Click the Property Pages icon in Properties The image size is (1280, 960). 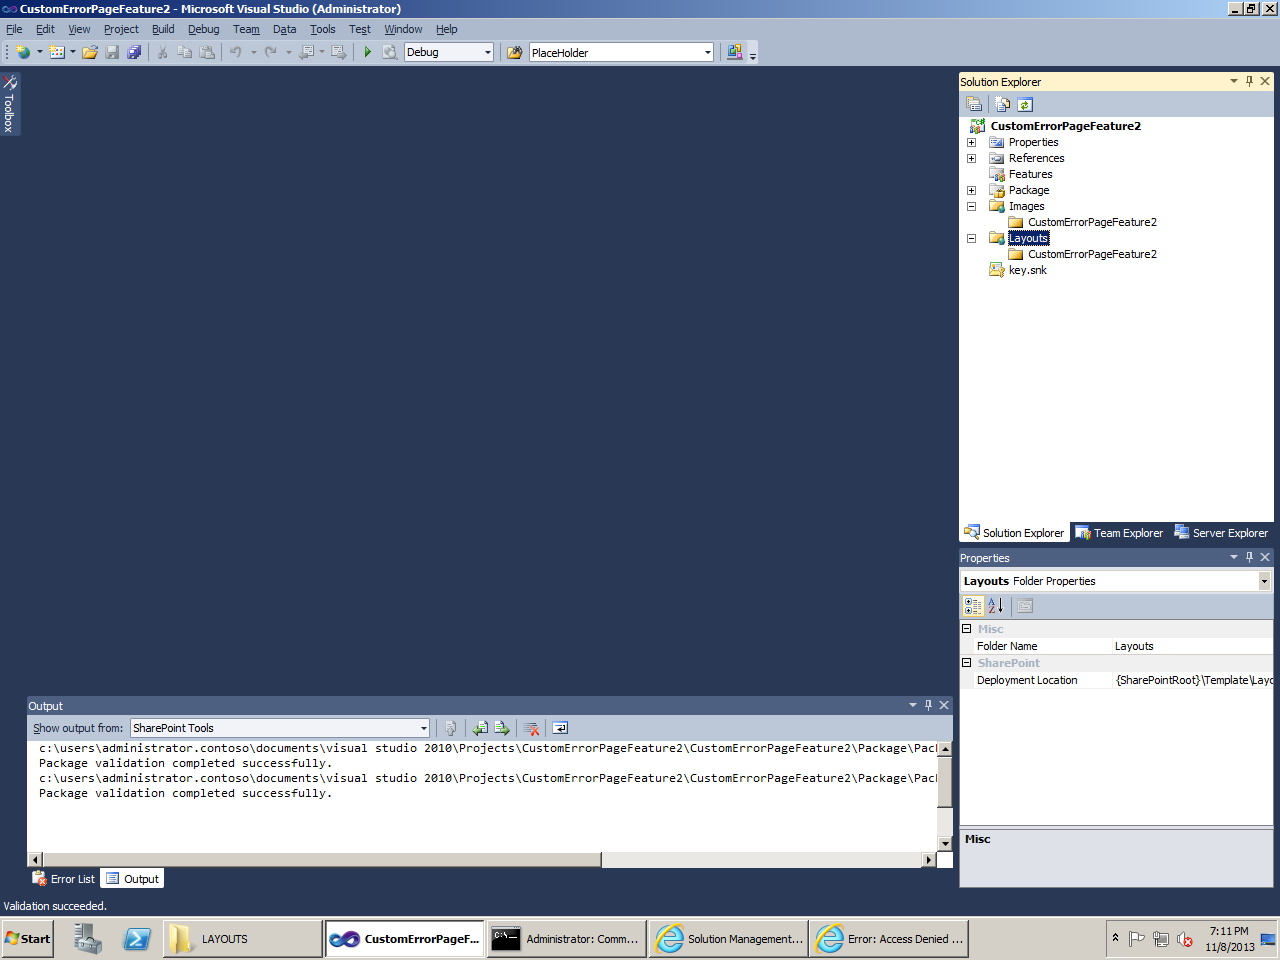coord(1025,605)
